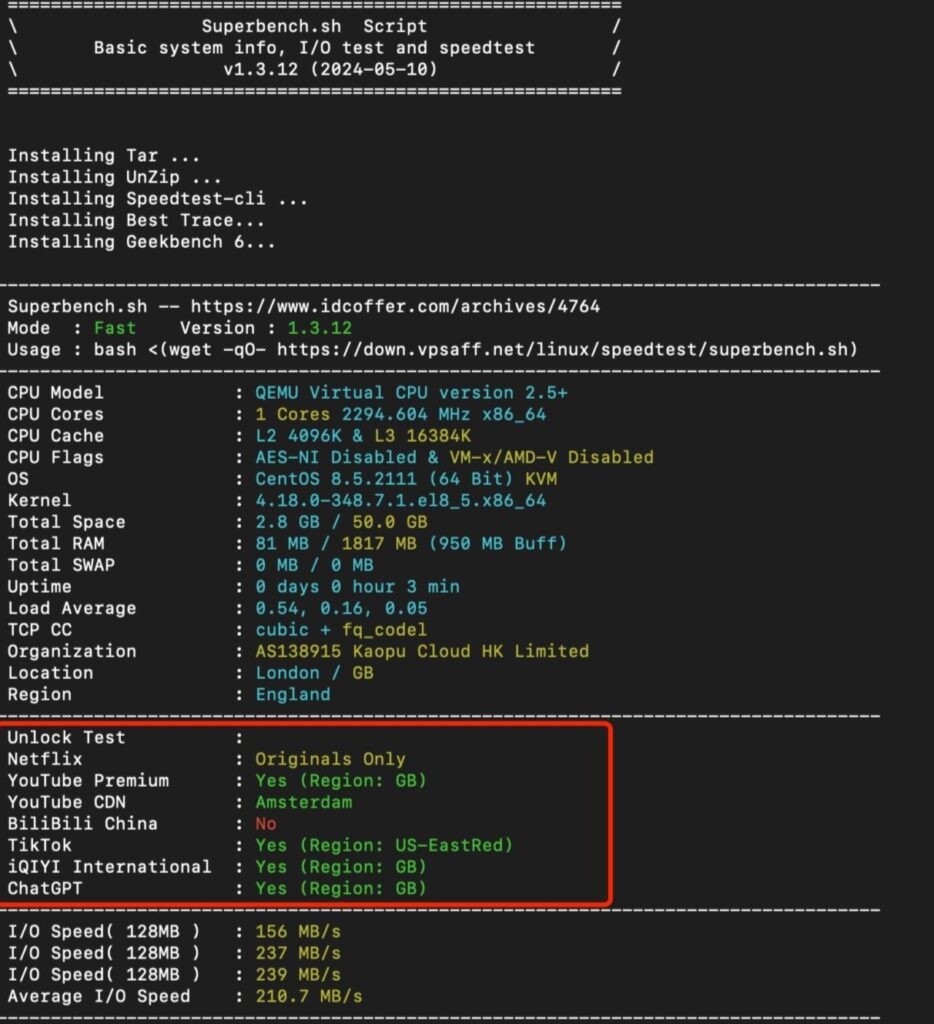Click the kernel version string
This screenshot has height=1024, width=934.
400,500
